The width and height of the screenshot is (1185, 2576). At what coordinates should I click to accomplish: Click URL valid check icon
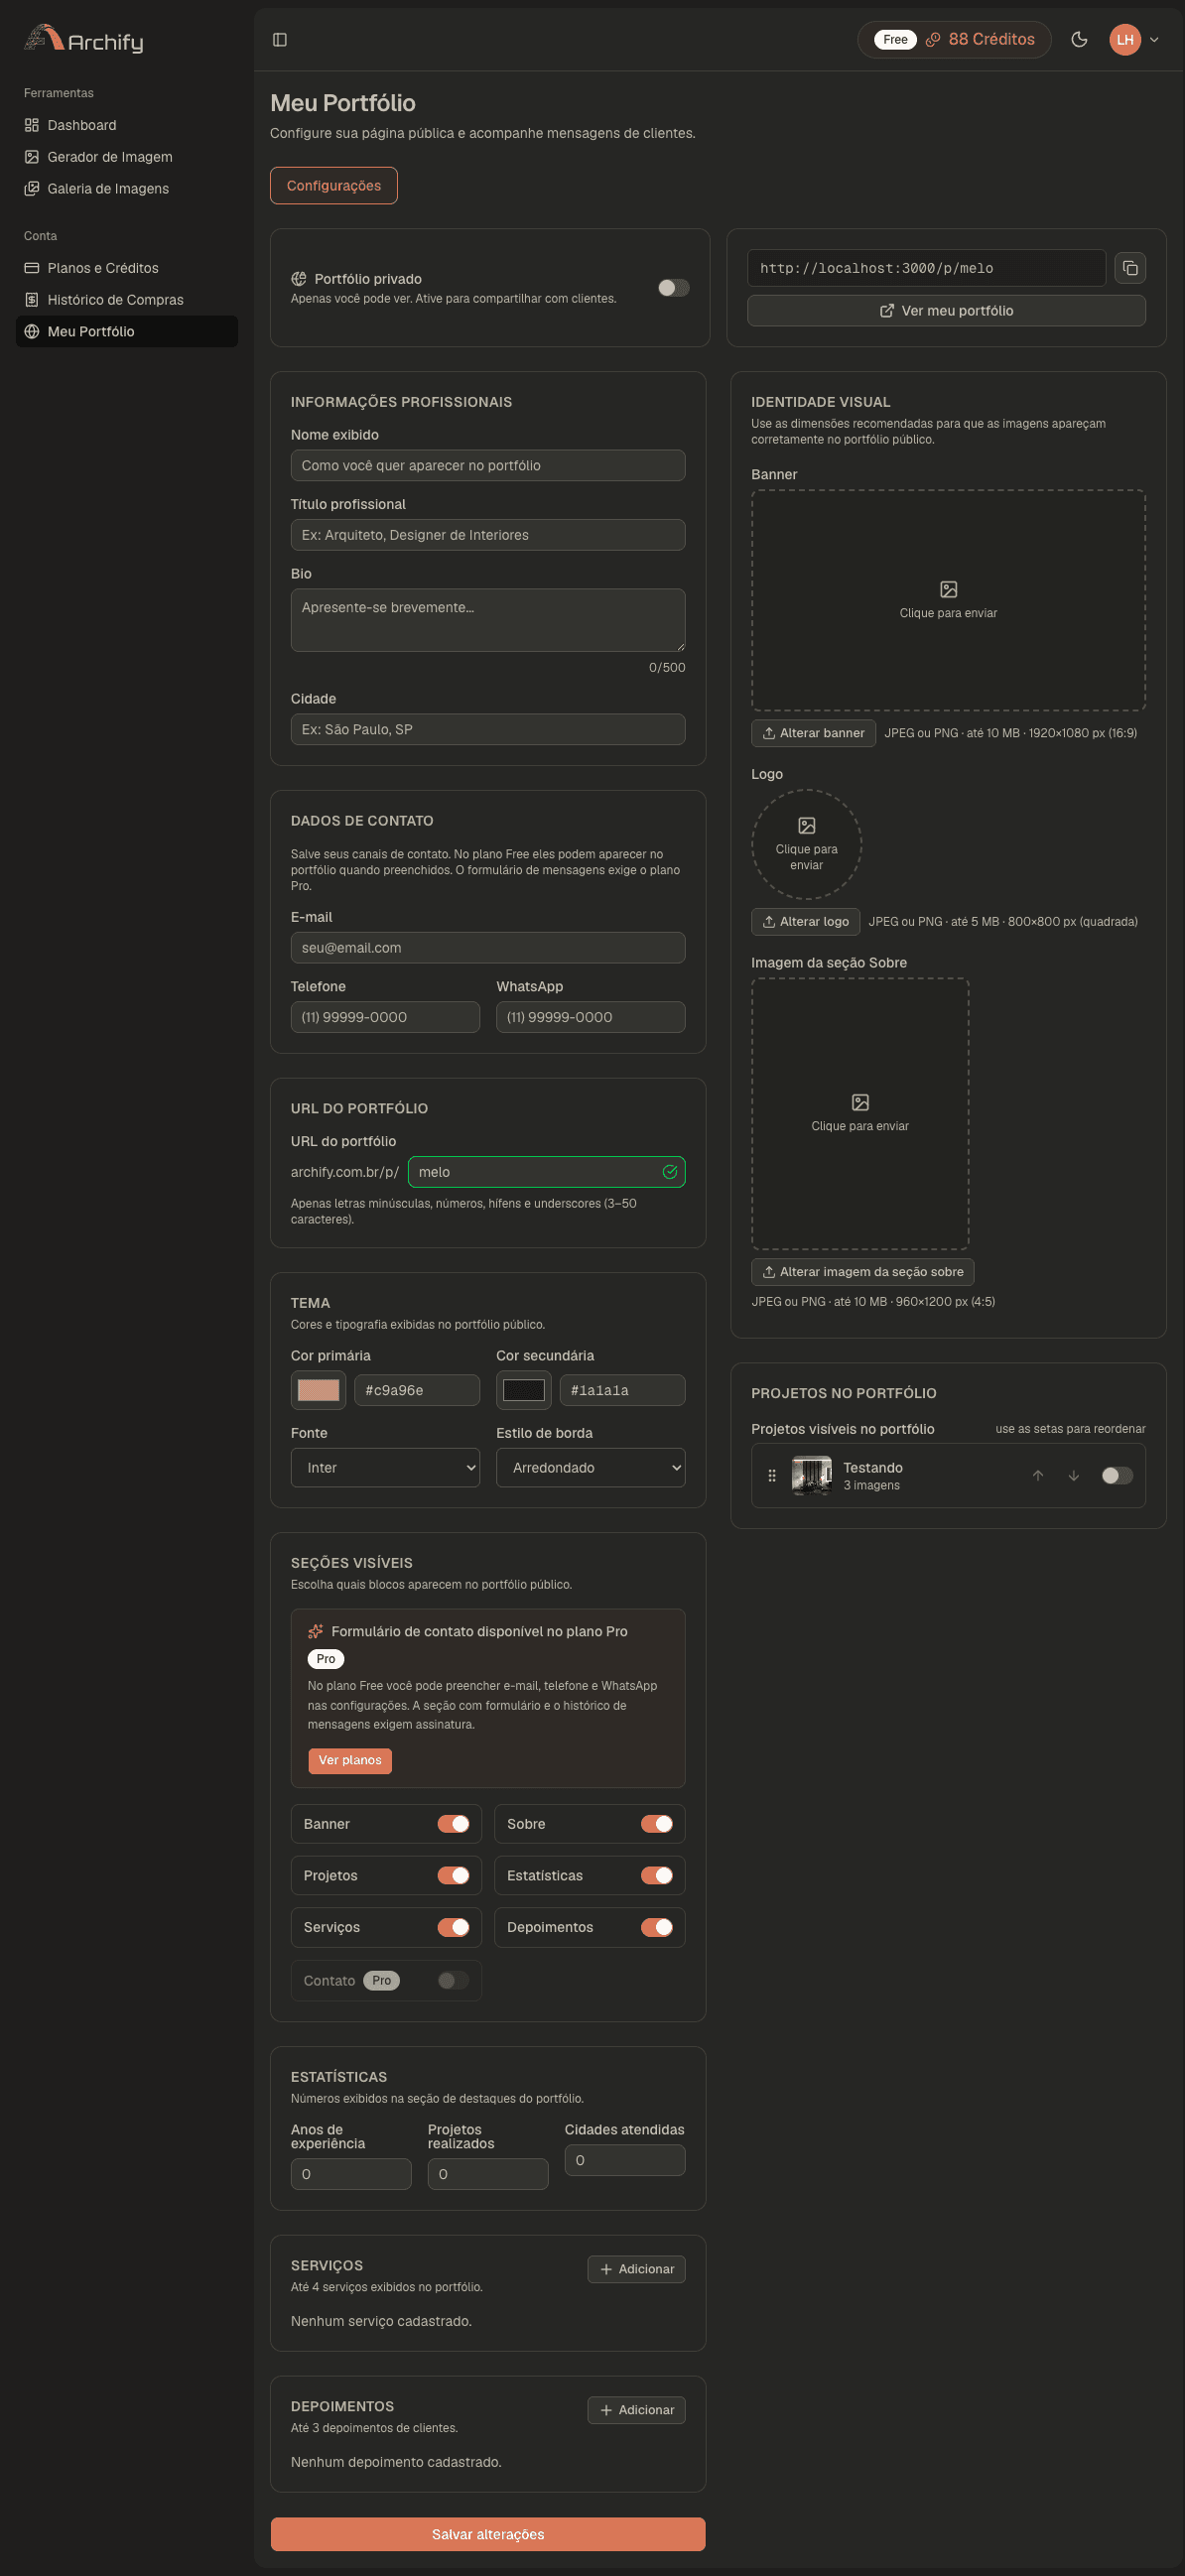(670, 1172)
